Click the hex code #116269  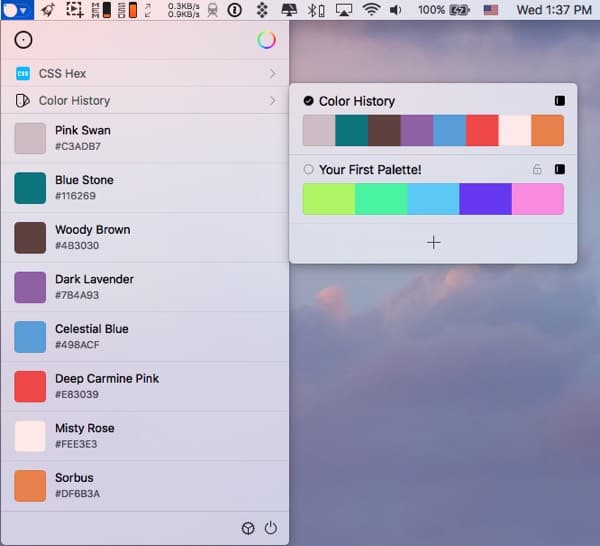75,196
